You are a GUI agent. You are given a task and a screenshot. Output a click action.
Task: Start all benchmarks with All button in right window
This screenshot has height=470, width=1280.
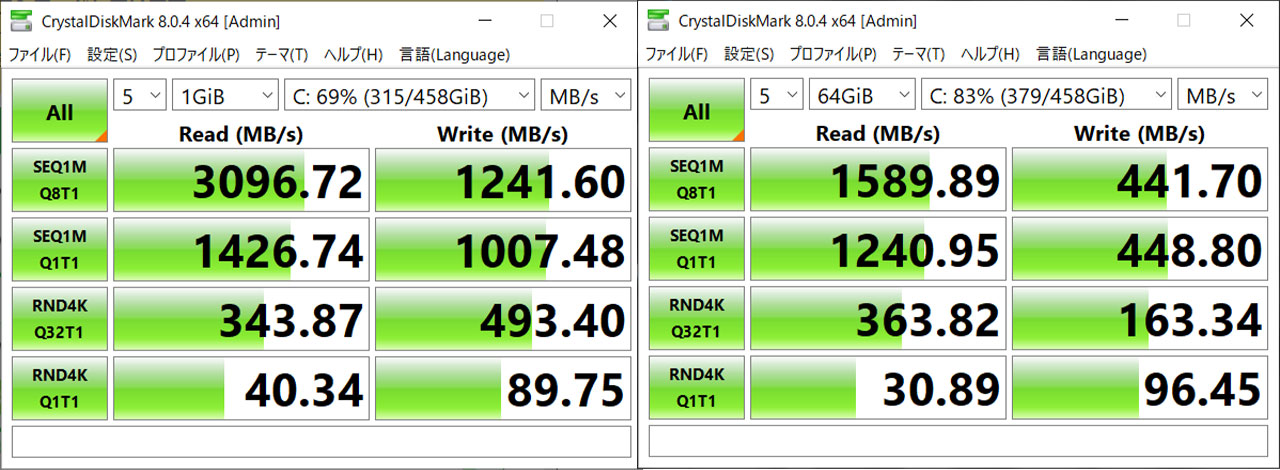click(x=697, y=112)
